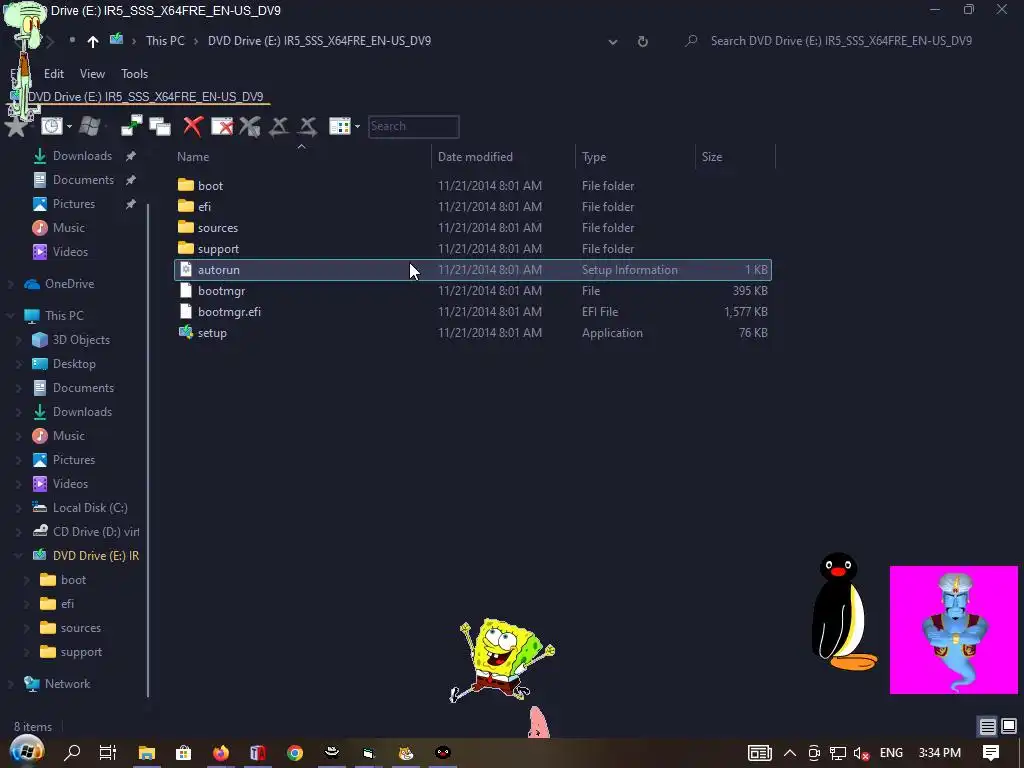Image resolution: width=1024 pixels, height=768 pixels.
Task: Click the refresh button in address bar
Action: coord(643,41)
